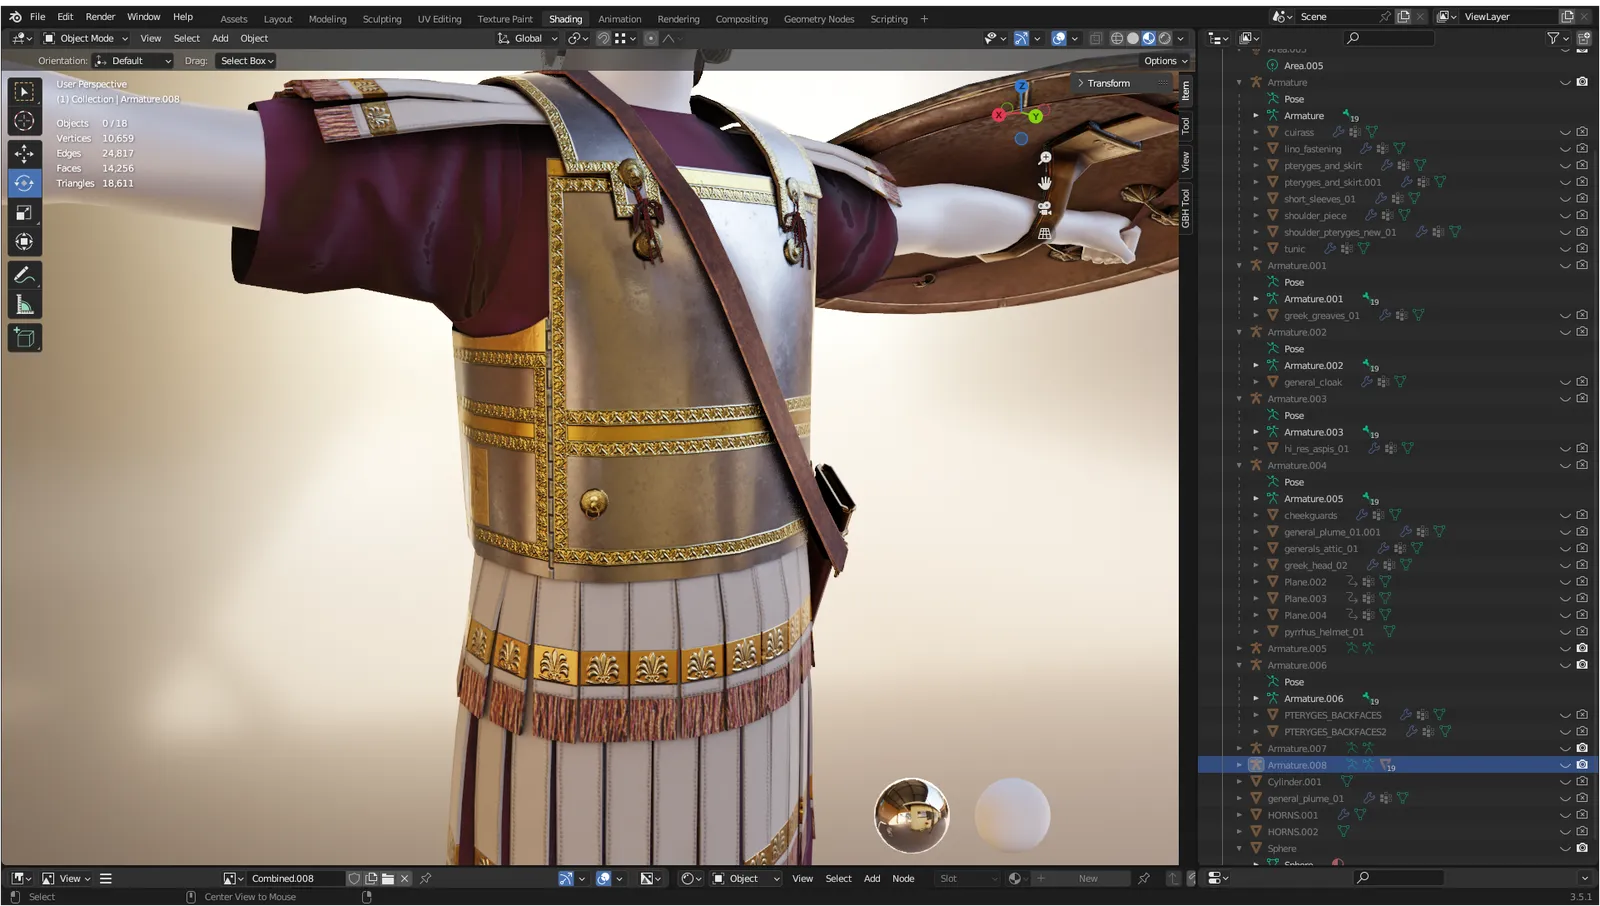Select the Armature.008 row in outliner
The height and width of the screenshot is (906, 1600).
click(1397, 765)
